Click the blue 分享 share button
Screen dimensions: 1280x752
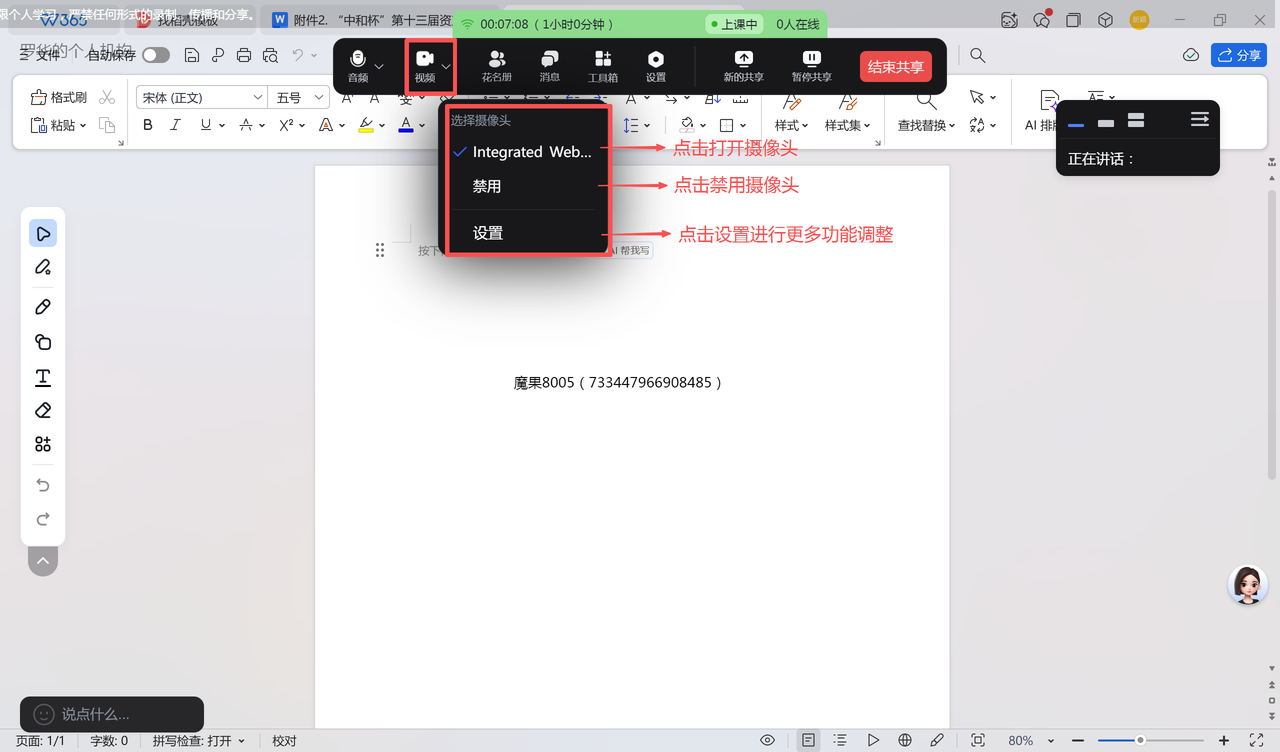1238,55
